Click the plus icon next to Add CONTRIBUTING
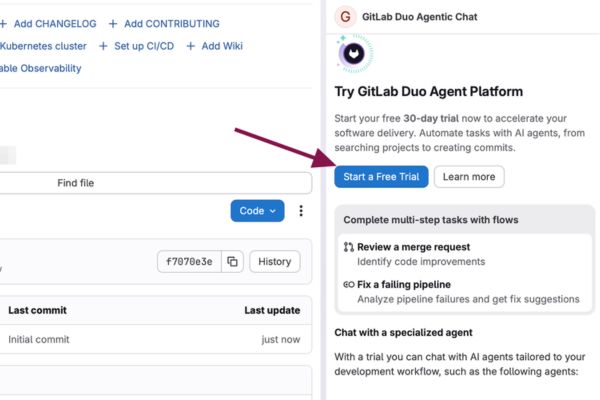The height and width of the screenshot is (400, 600). coord(113,24)
